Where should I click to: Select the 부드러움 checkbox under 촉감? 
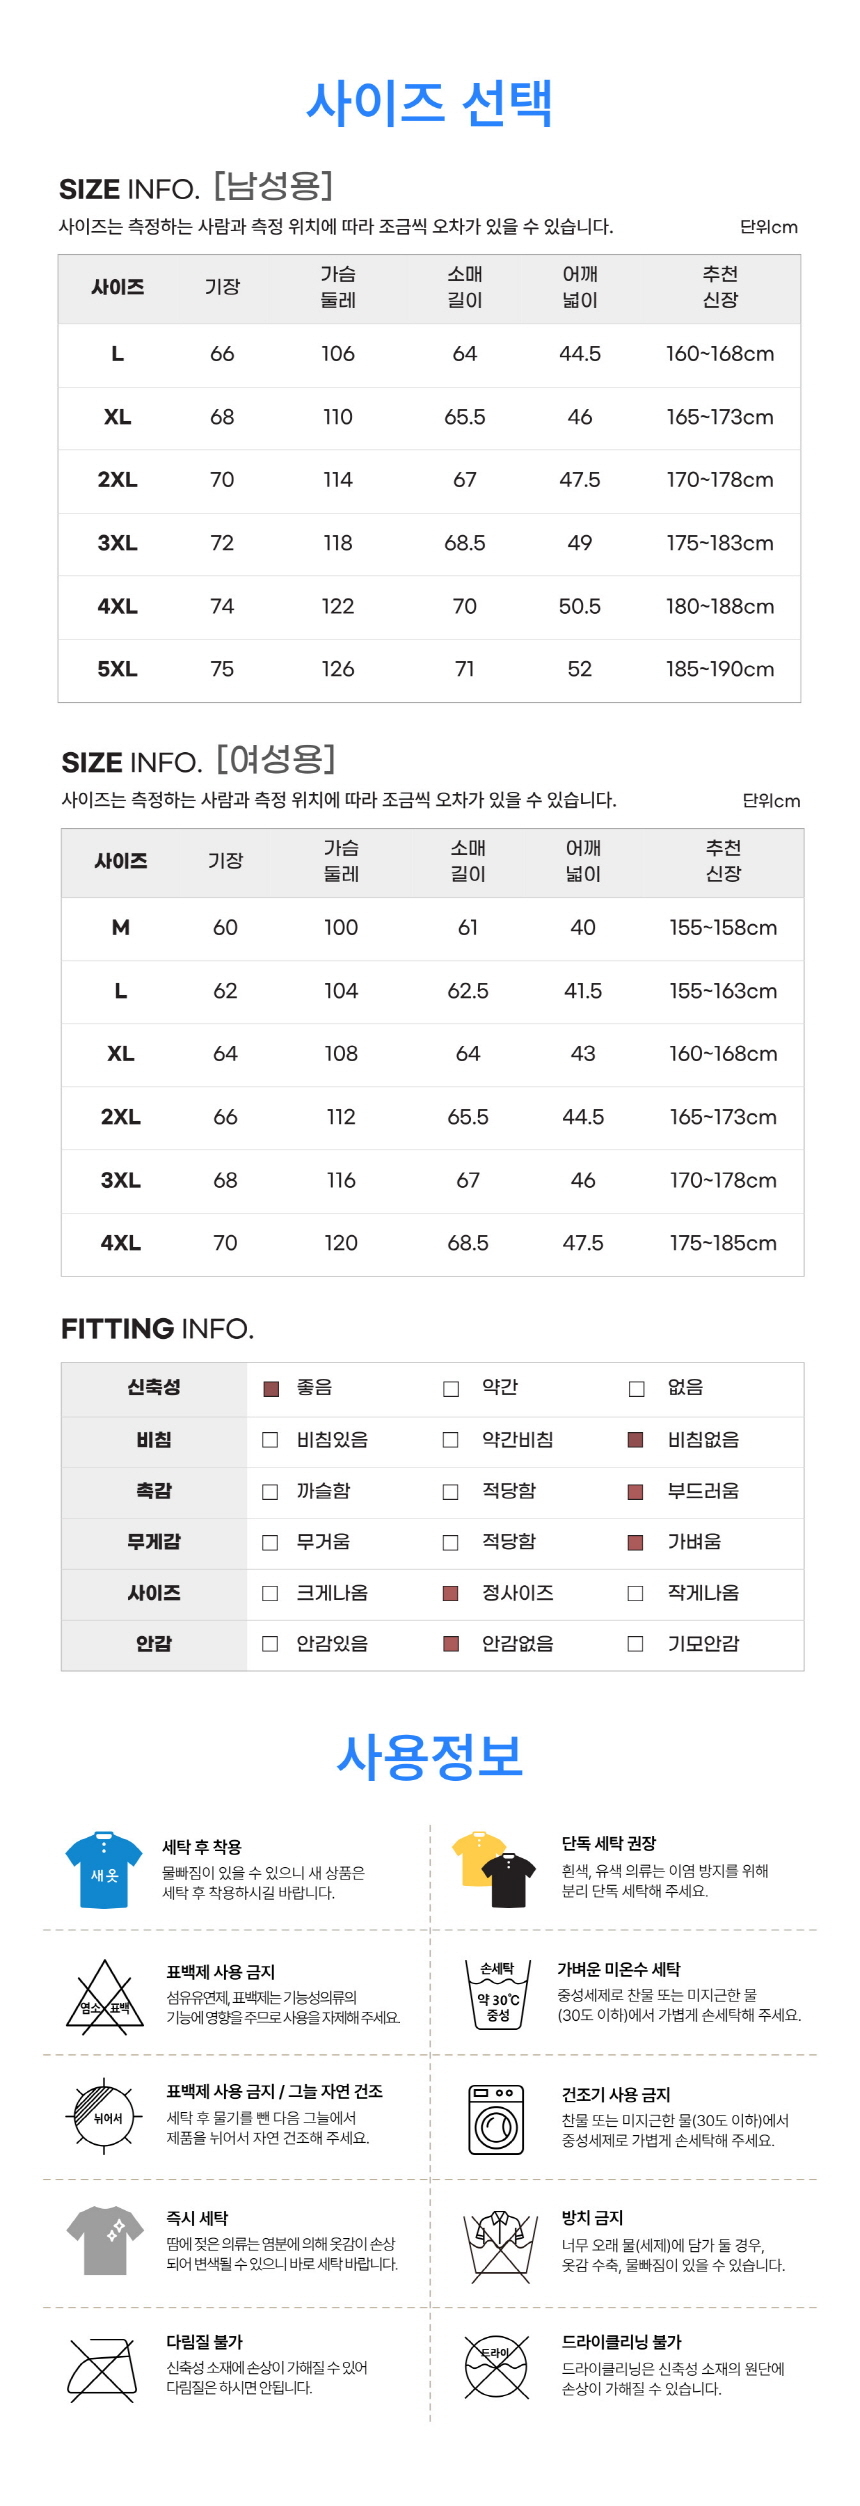[635, 1492]
